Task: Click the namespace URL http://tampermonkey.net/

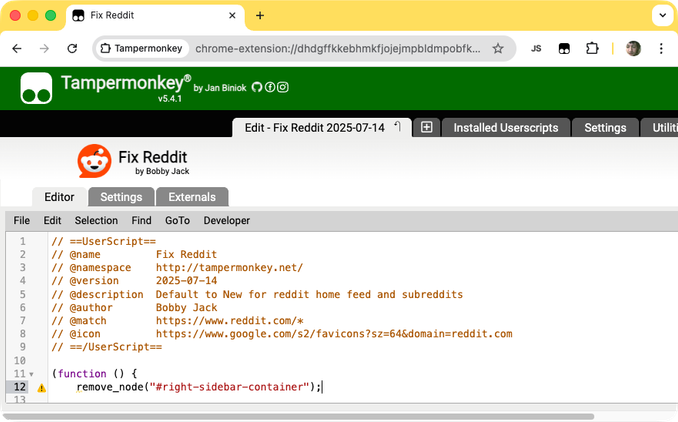Action: (x=230, y=268)
